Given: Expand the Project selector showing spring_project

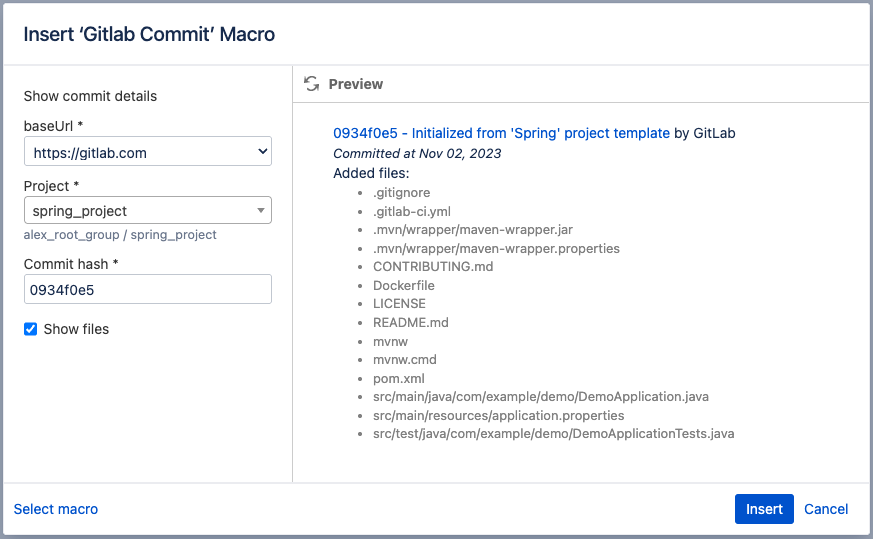Looking at the screenshot, I should (x=140, y=211).
